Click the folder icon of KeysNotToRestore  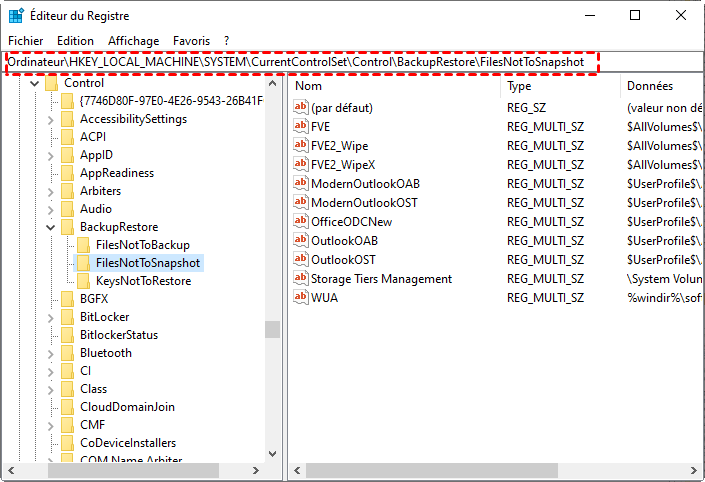[83, 281]
